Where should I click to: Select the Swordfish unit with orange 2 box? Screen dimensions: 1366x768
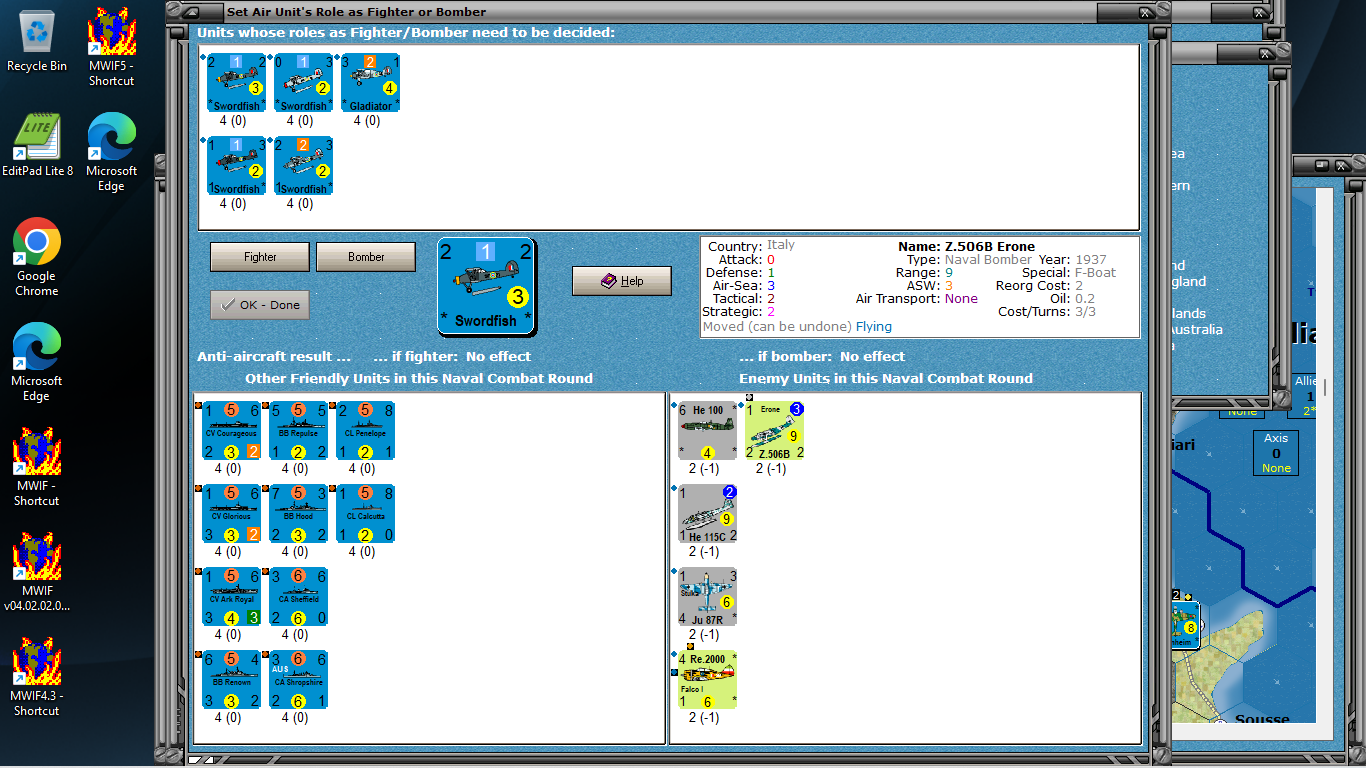(x=303, y=165)
